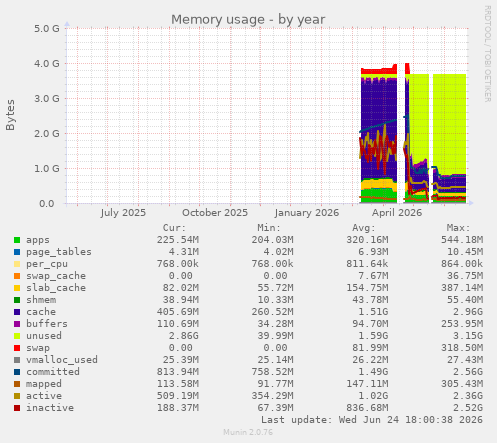The height and width of the screenshot is (443, 497).
Task: Click the 'July 2025' x-axis label
Action: click(123, 213)
